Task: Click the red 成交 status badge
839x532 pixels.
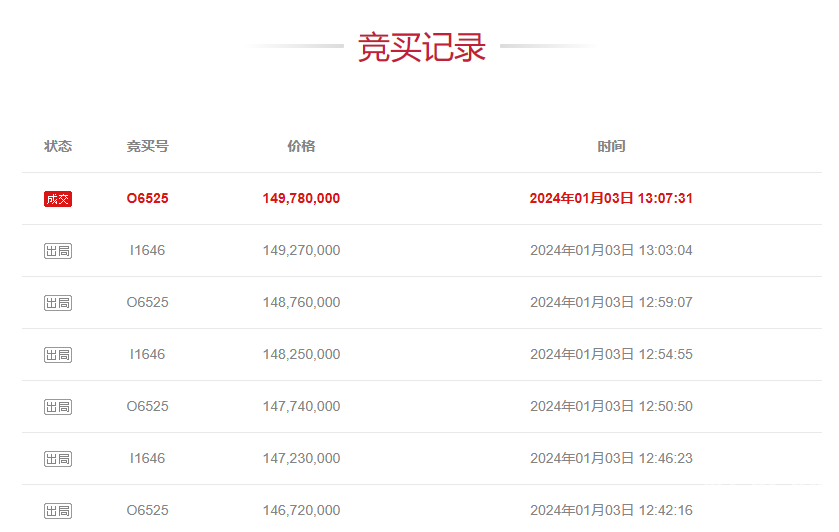Action: [58, 199]
